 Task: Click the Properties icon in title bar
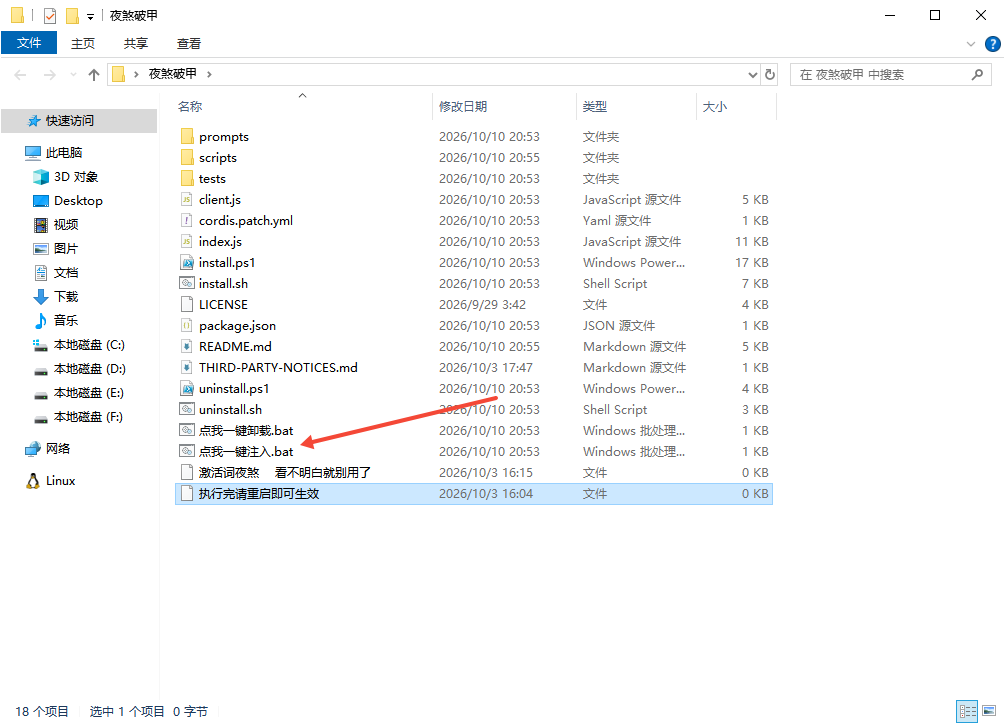(50, 15)
